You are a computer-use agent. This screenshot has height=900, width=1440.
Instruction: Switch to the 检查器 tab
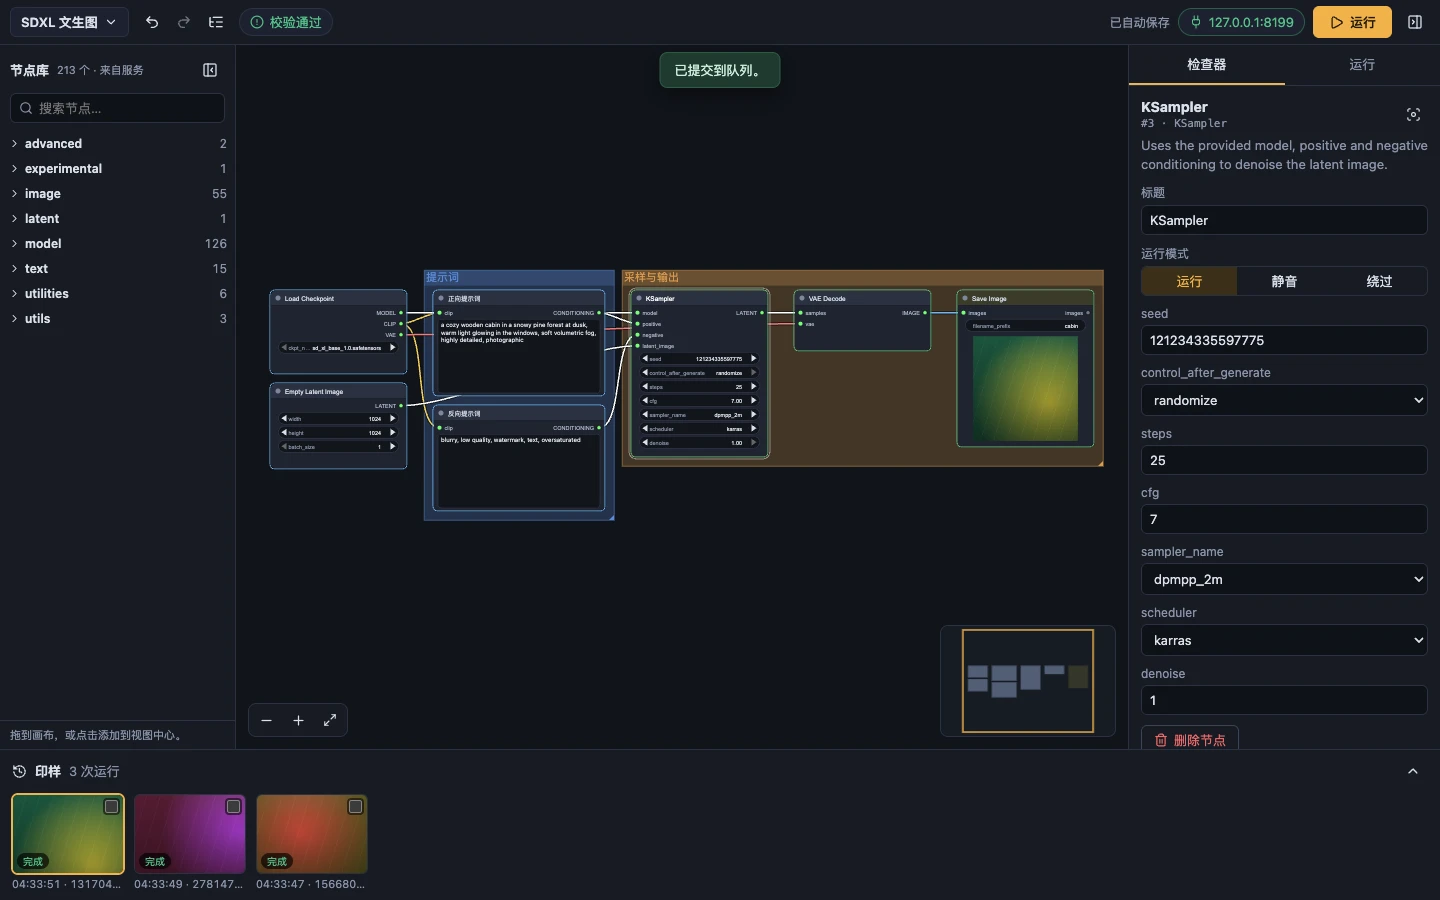[x=1206, y=64]
